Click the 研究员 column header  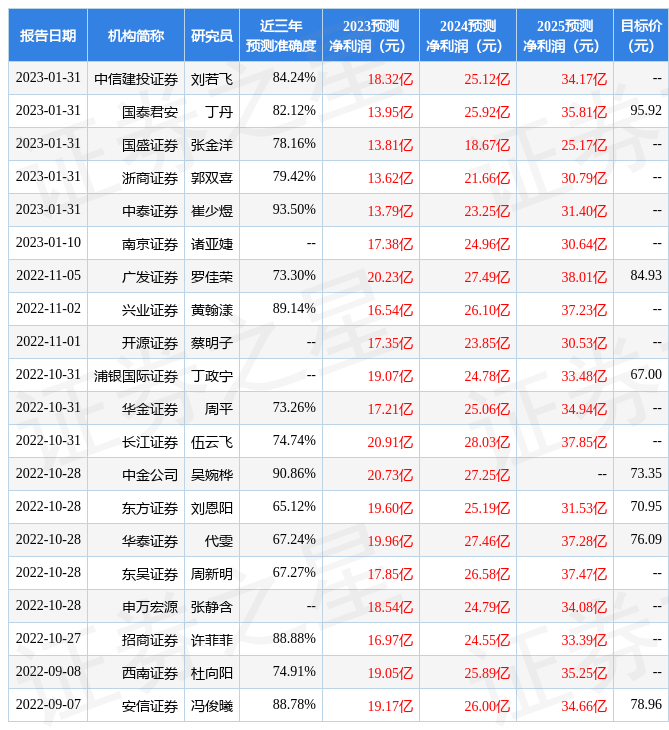212,35
